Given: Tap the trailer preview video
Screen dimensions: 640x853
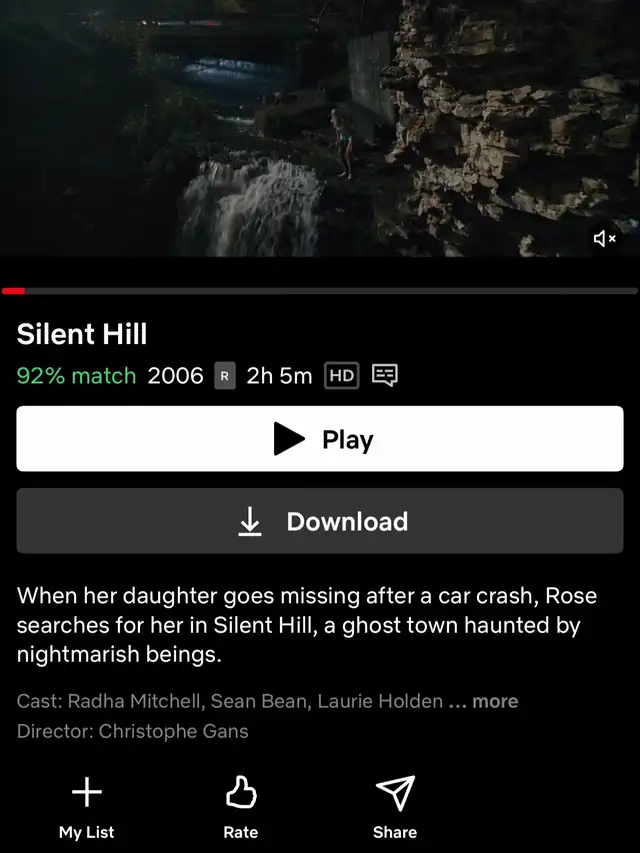Looking at the screenshot, I should coord(320,128).
